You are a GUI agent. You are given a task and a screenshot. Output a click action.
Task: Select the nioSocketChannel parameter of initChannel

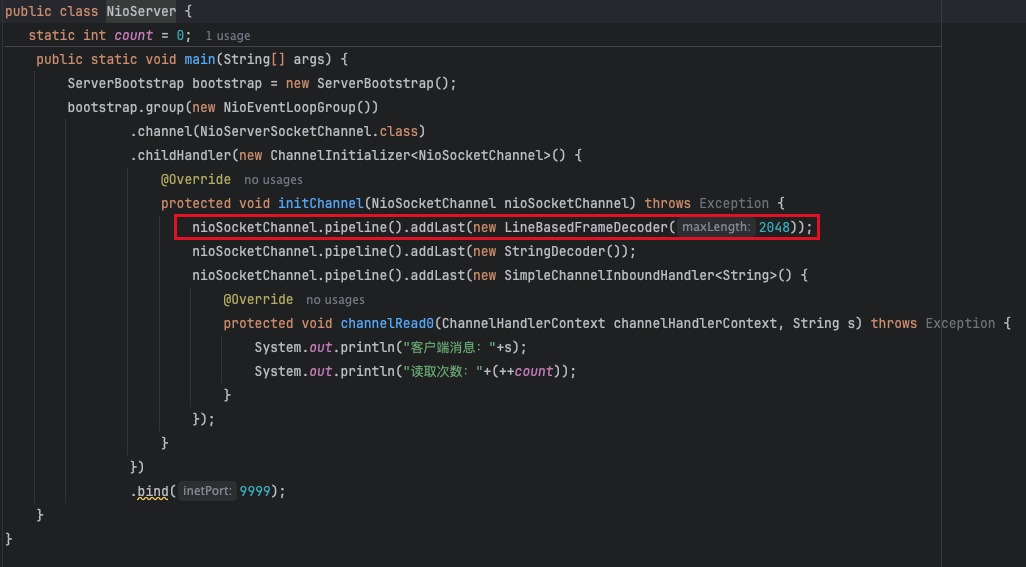(x=566, y=203)
